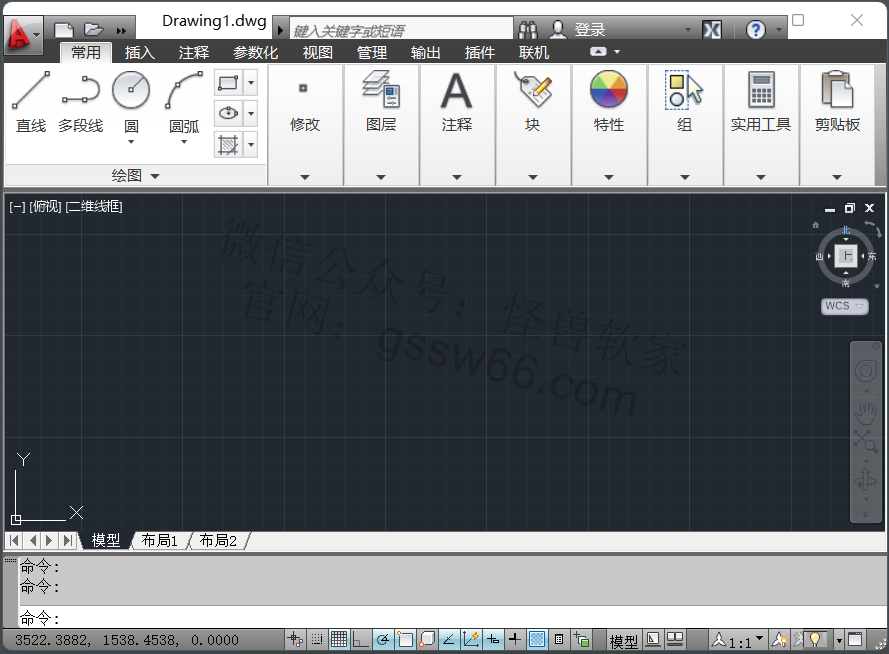The height and width of the screenshot is (654, 889).
Task: Toggle grid display in status bar
Action: click(339, 640)
